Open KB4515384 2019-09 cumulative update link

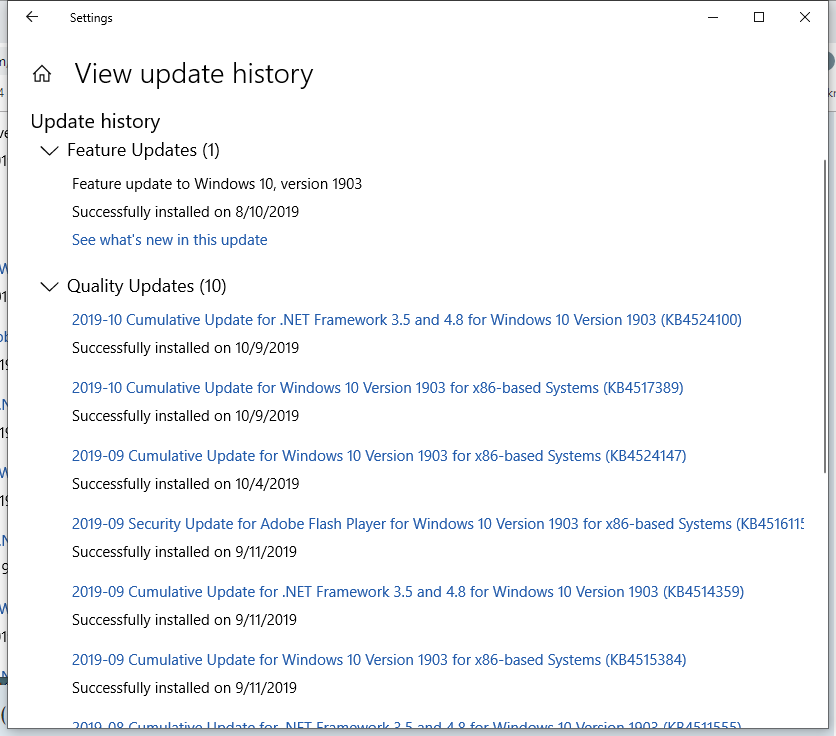[x=379, y=660]
